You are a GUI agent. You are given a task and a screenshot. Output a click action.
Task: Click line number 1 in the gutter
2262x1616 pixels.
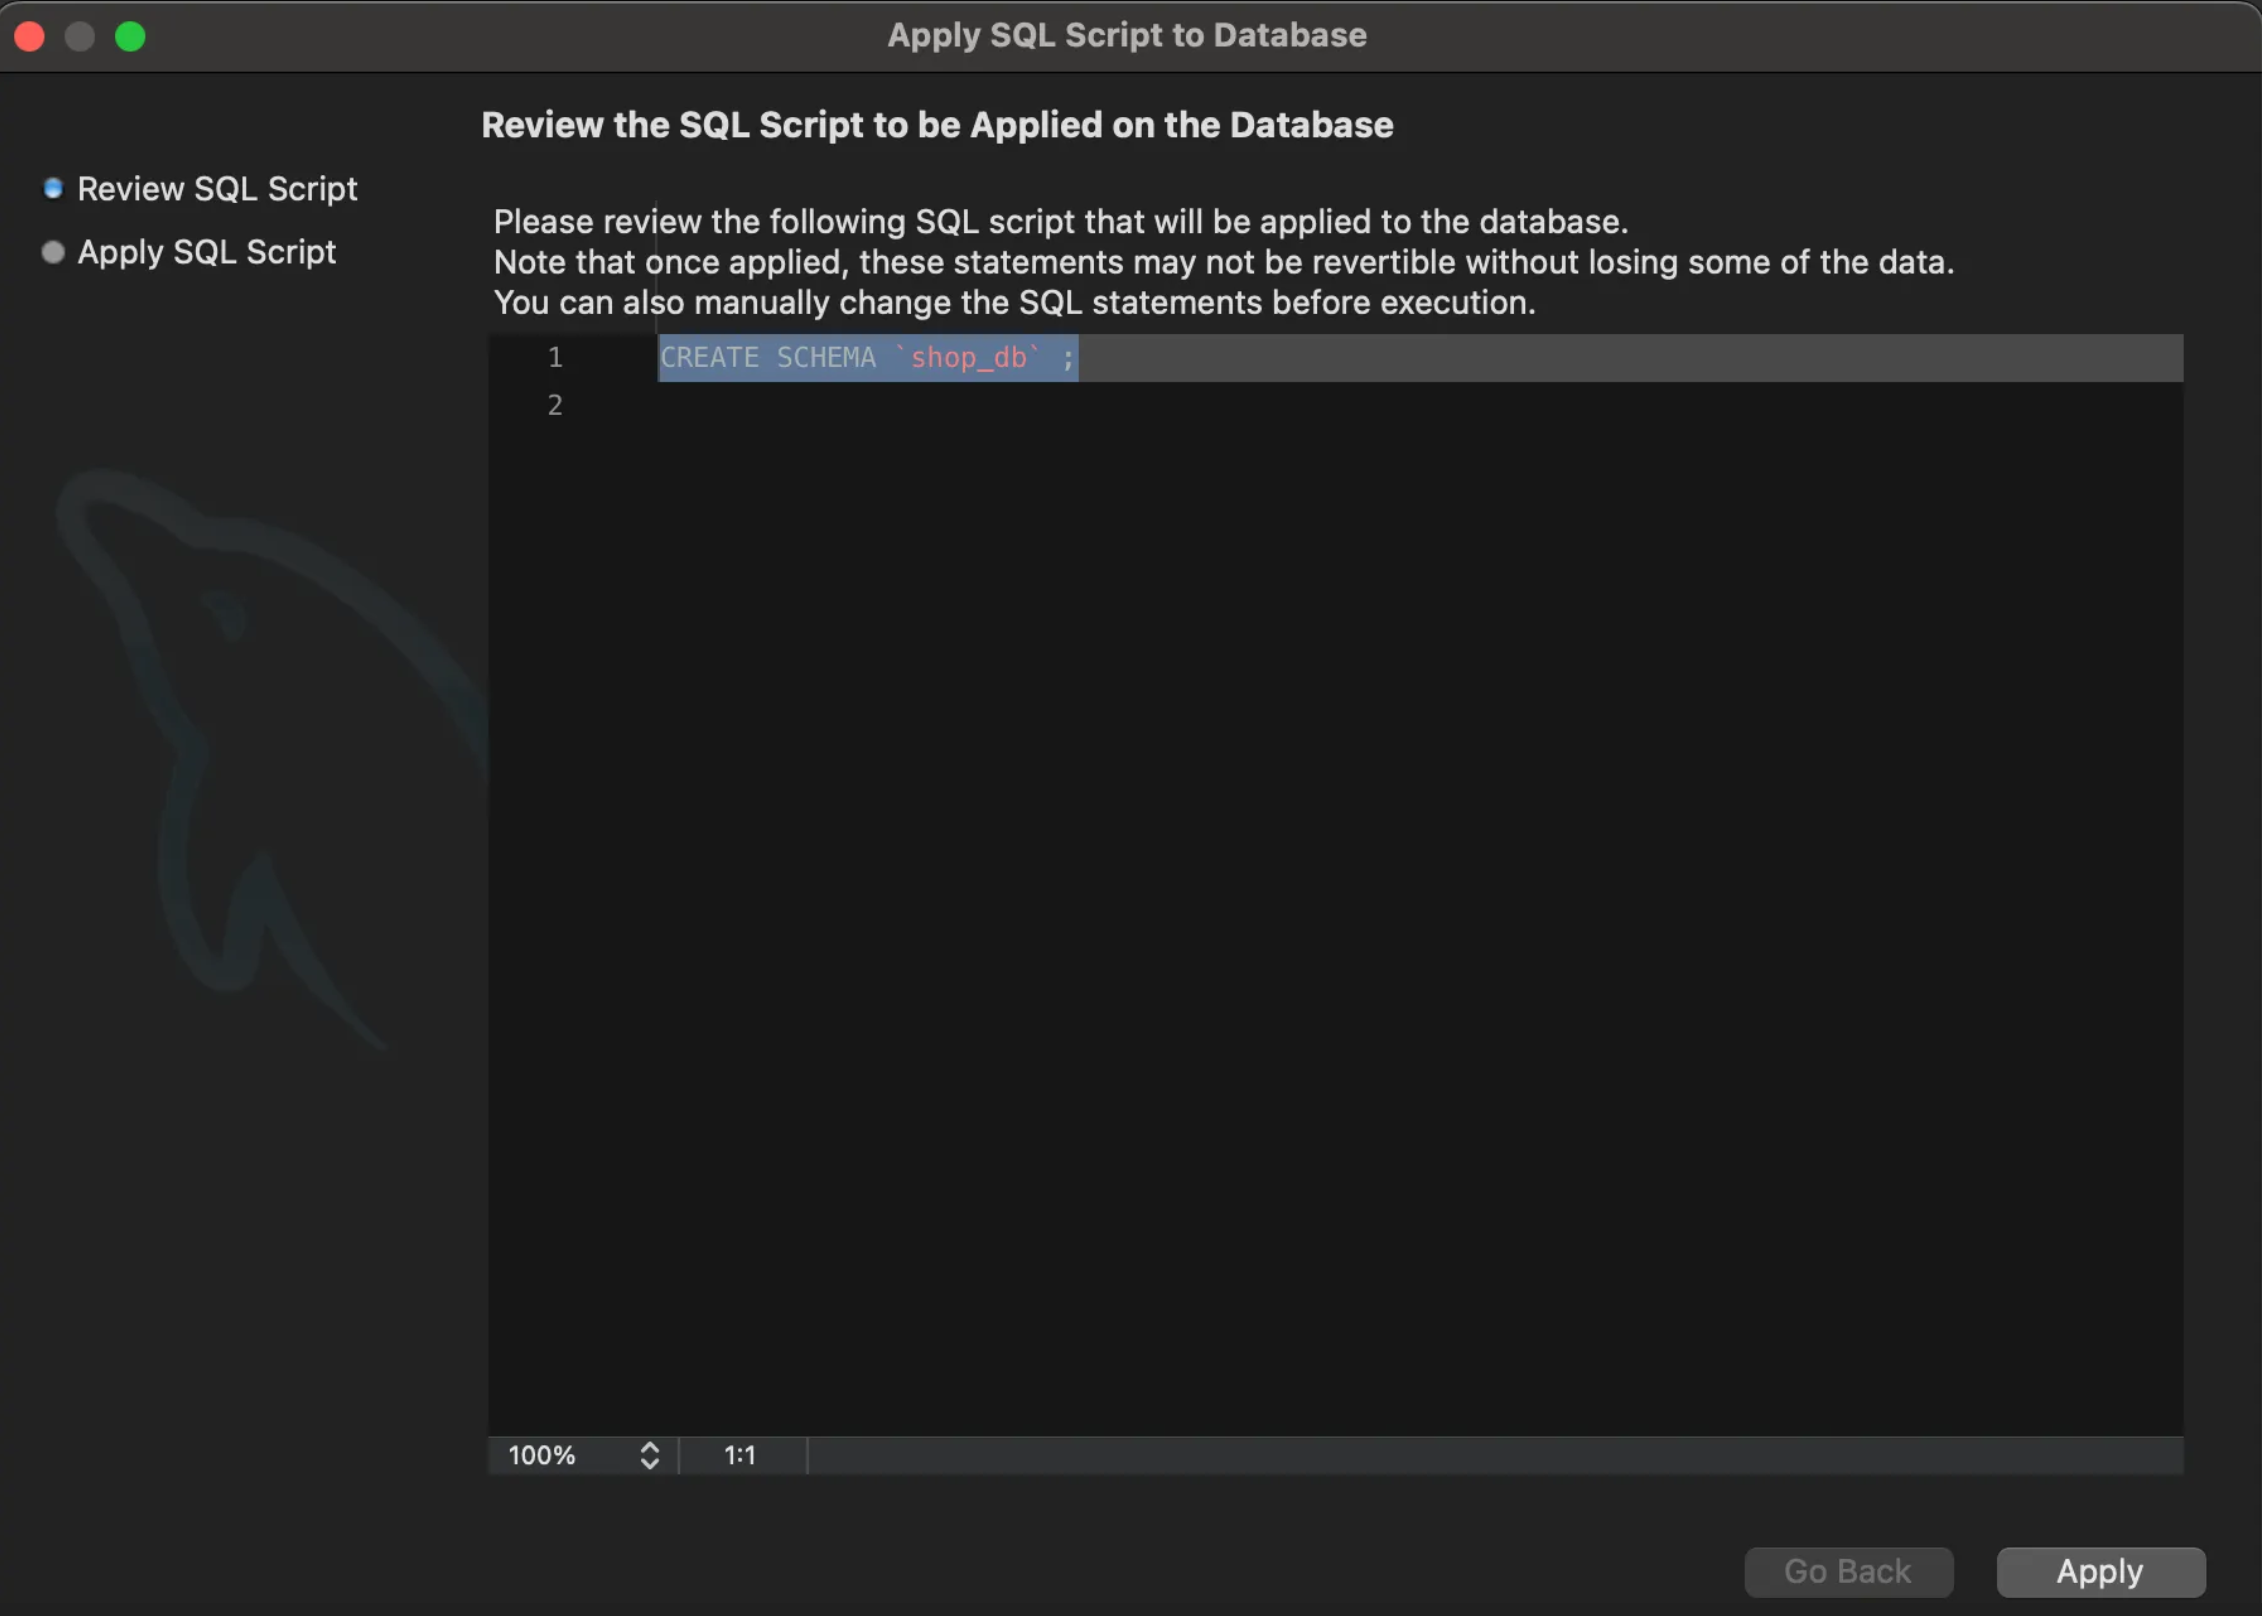tap(555, 357)
